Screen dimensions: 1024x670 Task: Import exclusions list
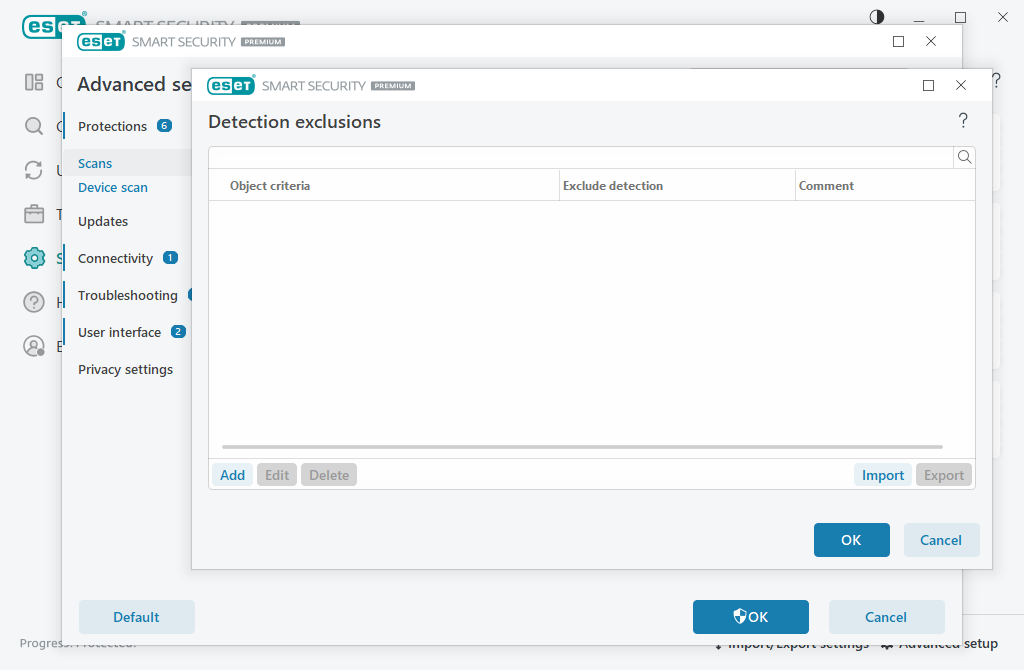click(883, 475)
